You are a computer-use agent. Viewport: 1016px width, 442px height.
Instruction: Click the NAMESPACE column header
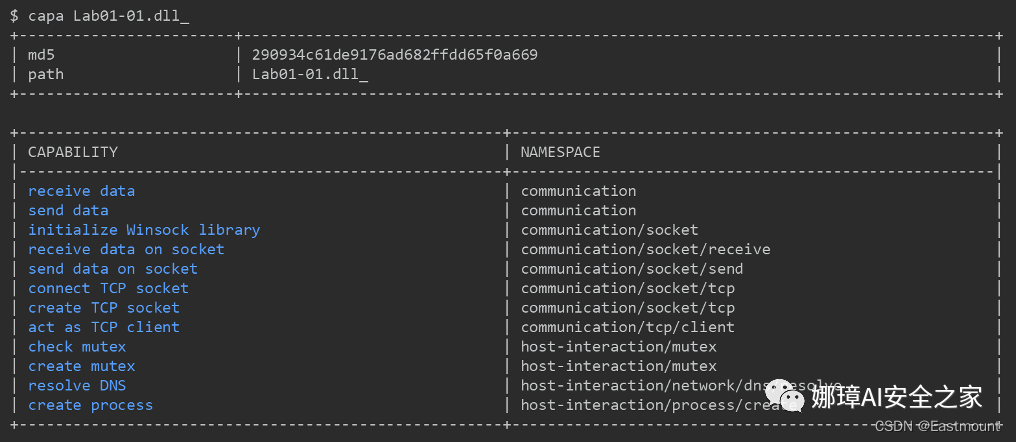(x=560, y=152)
